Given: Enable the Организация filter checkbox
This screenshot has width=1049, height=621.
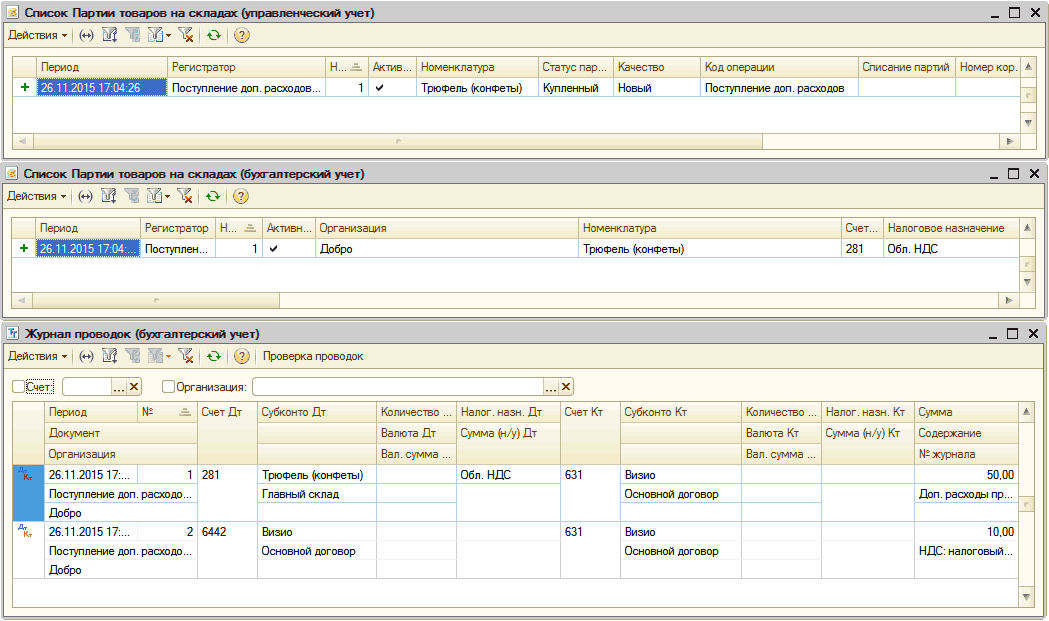Looking at the screenshot, I should pos(168,387).
